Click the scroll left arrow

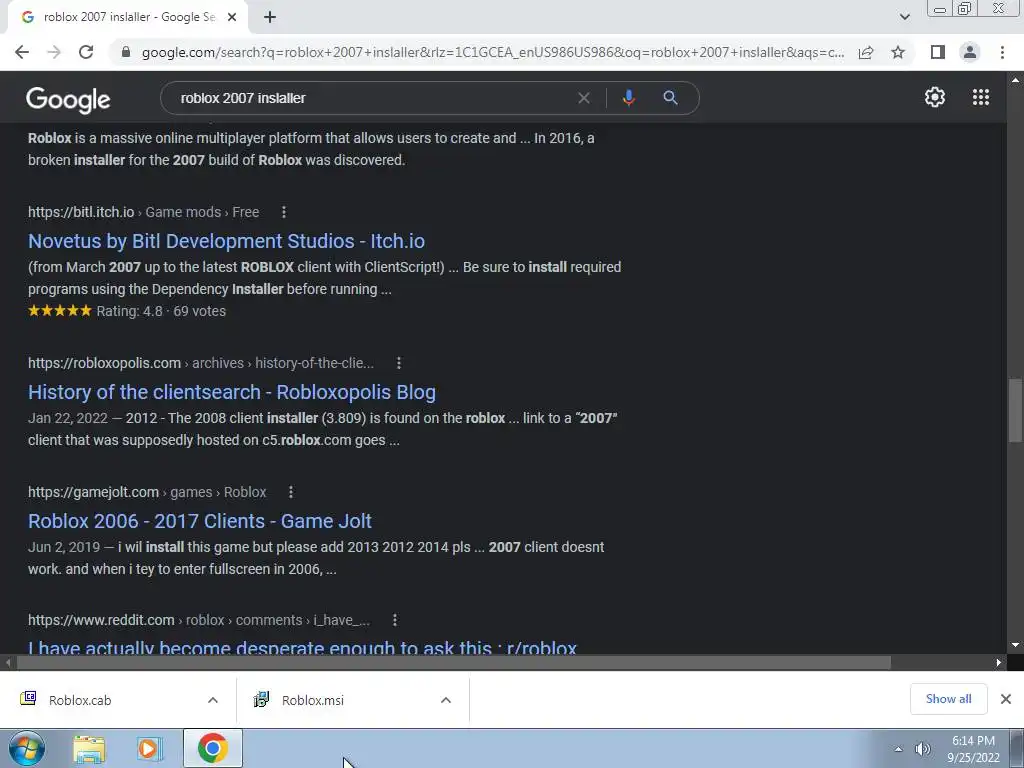[7, 662]
